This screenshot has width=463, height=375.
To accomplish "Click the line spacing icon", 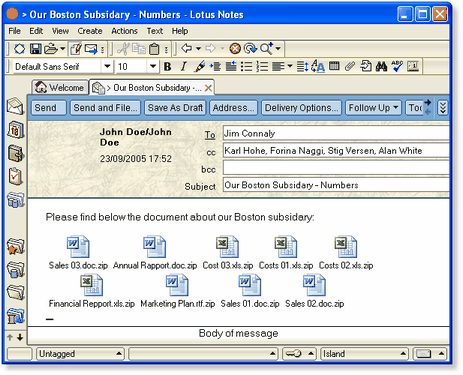I will [302, 67].
